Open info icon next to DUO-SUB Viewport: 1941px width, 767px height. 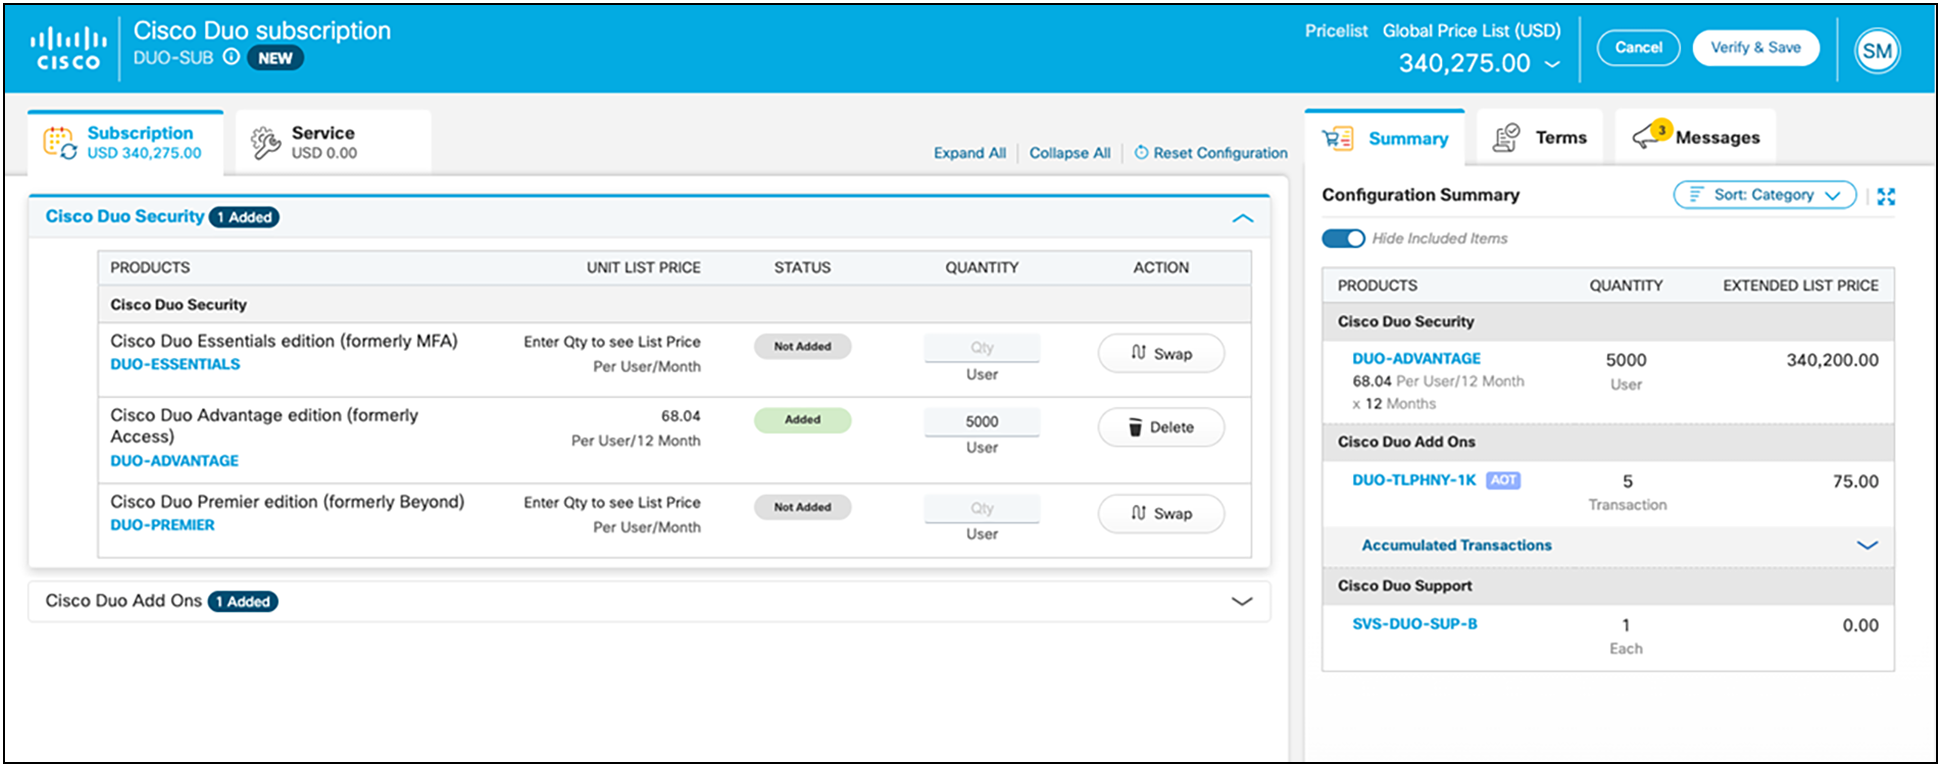tap(231, 57)
